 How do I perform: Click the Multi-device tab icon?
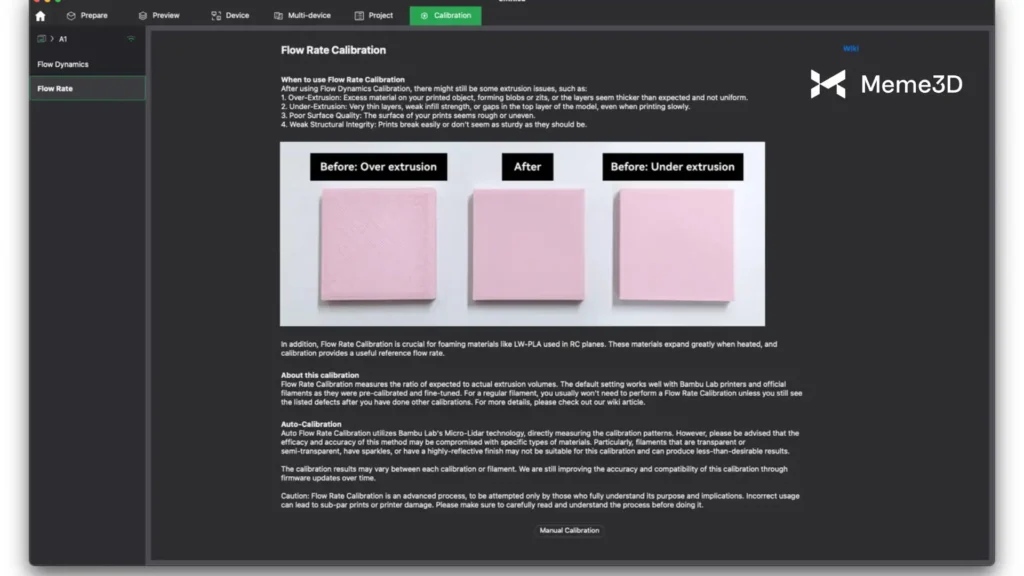[x=279, y=16]
